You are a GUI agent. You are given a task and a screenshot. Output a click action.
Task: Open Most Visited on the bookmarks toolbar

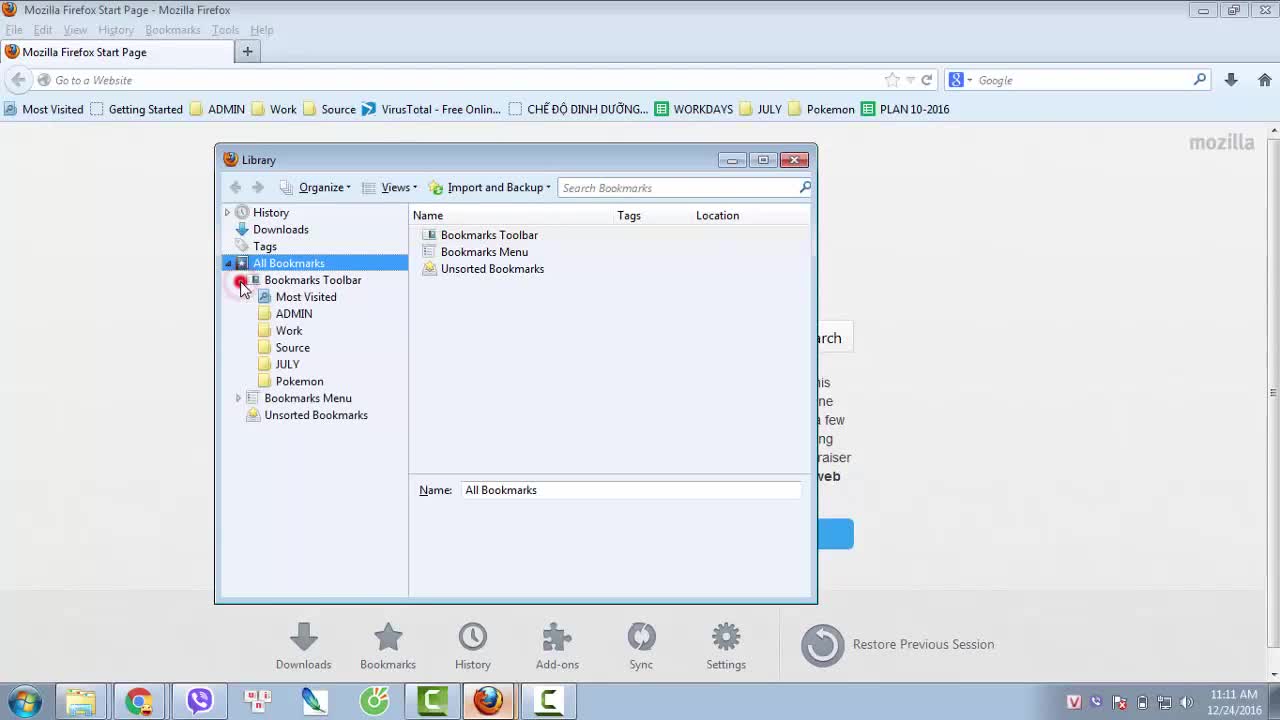click(x=44, y=109)
